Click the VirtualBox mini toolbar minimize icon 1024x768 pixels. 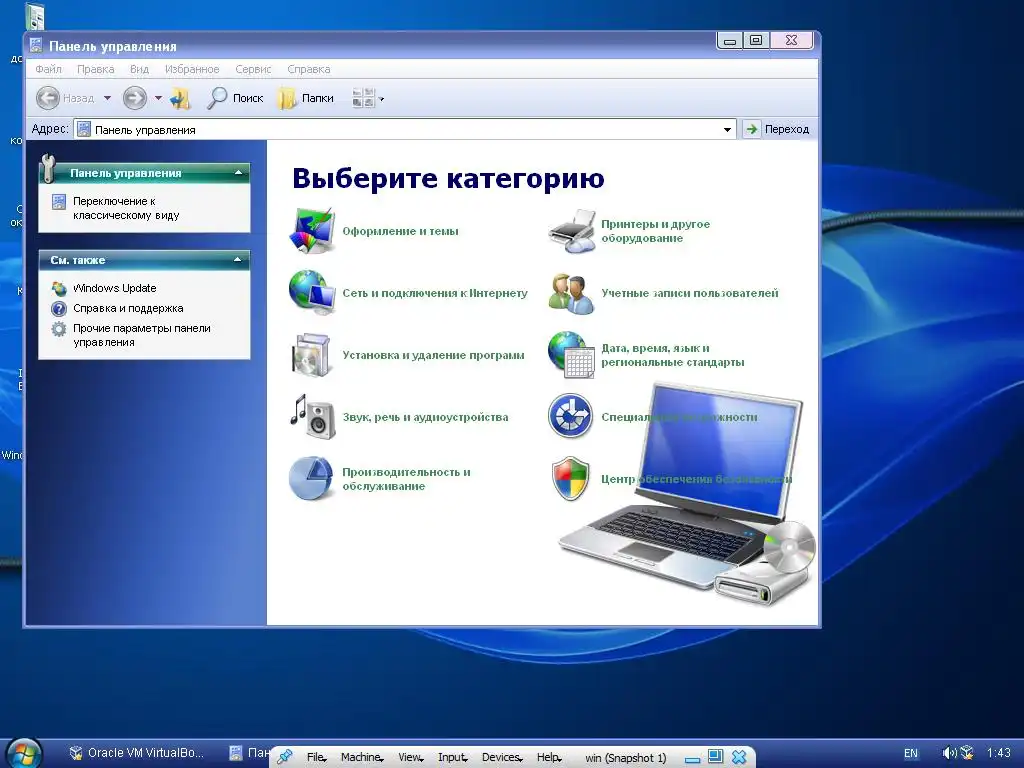point(692,759)
